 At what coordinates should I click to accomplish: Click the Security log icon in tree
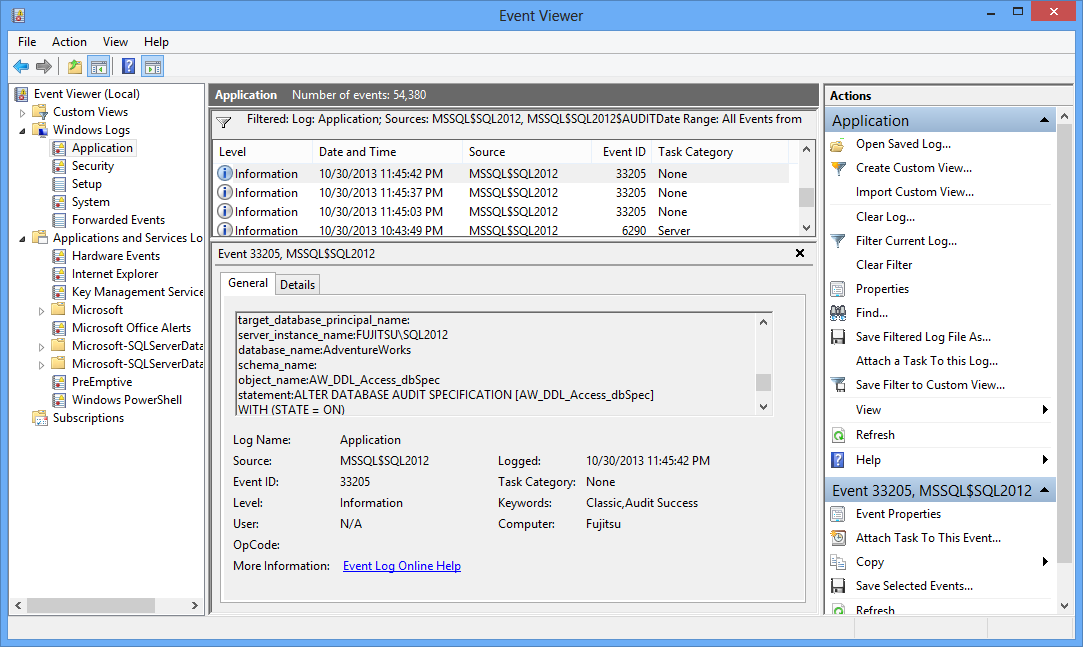coord(59,166)
